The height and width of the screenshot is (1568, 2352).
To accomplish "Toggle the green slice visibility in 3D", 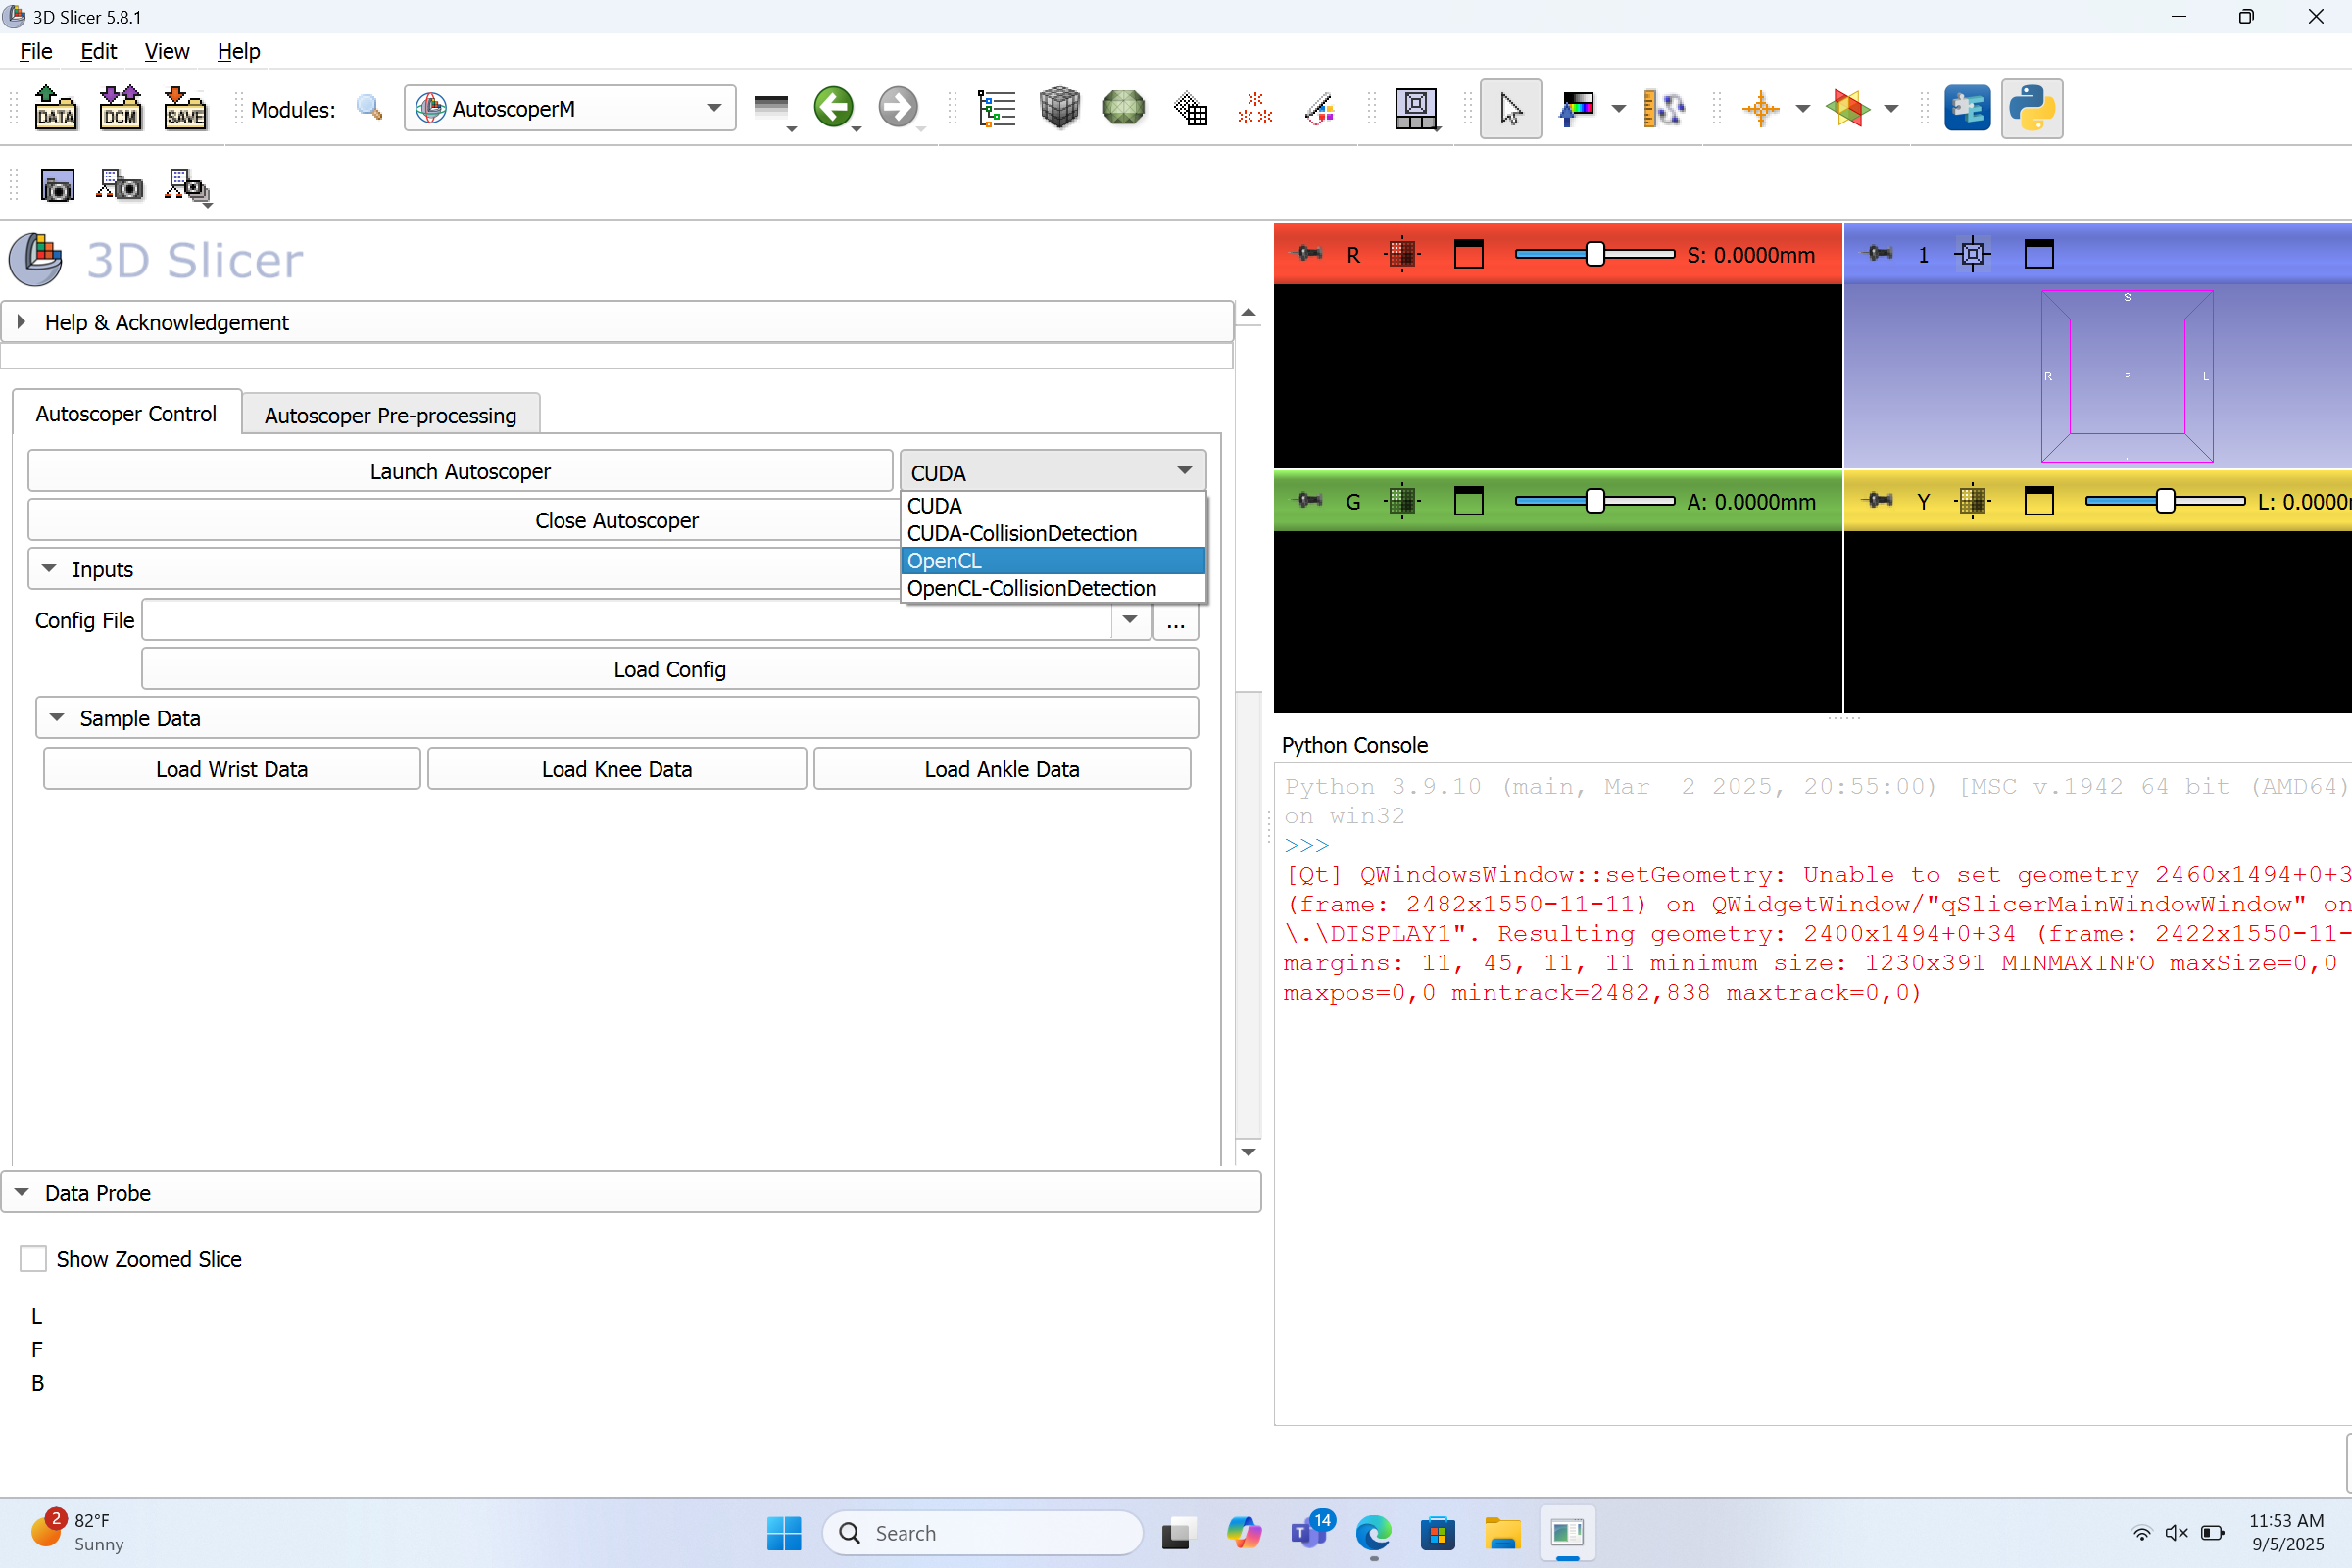I will 1402,501.
